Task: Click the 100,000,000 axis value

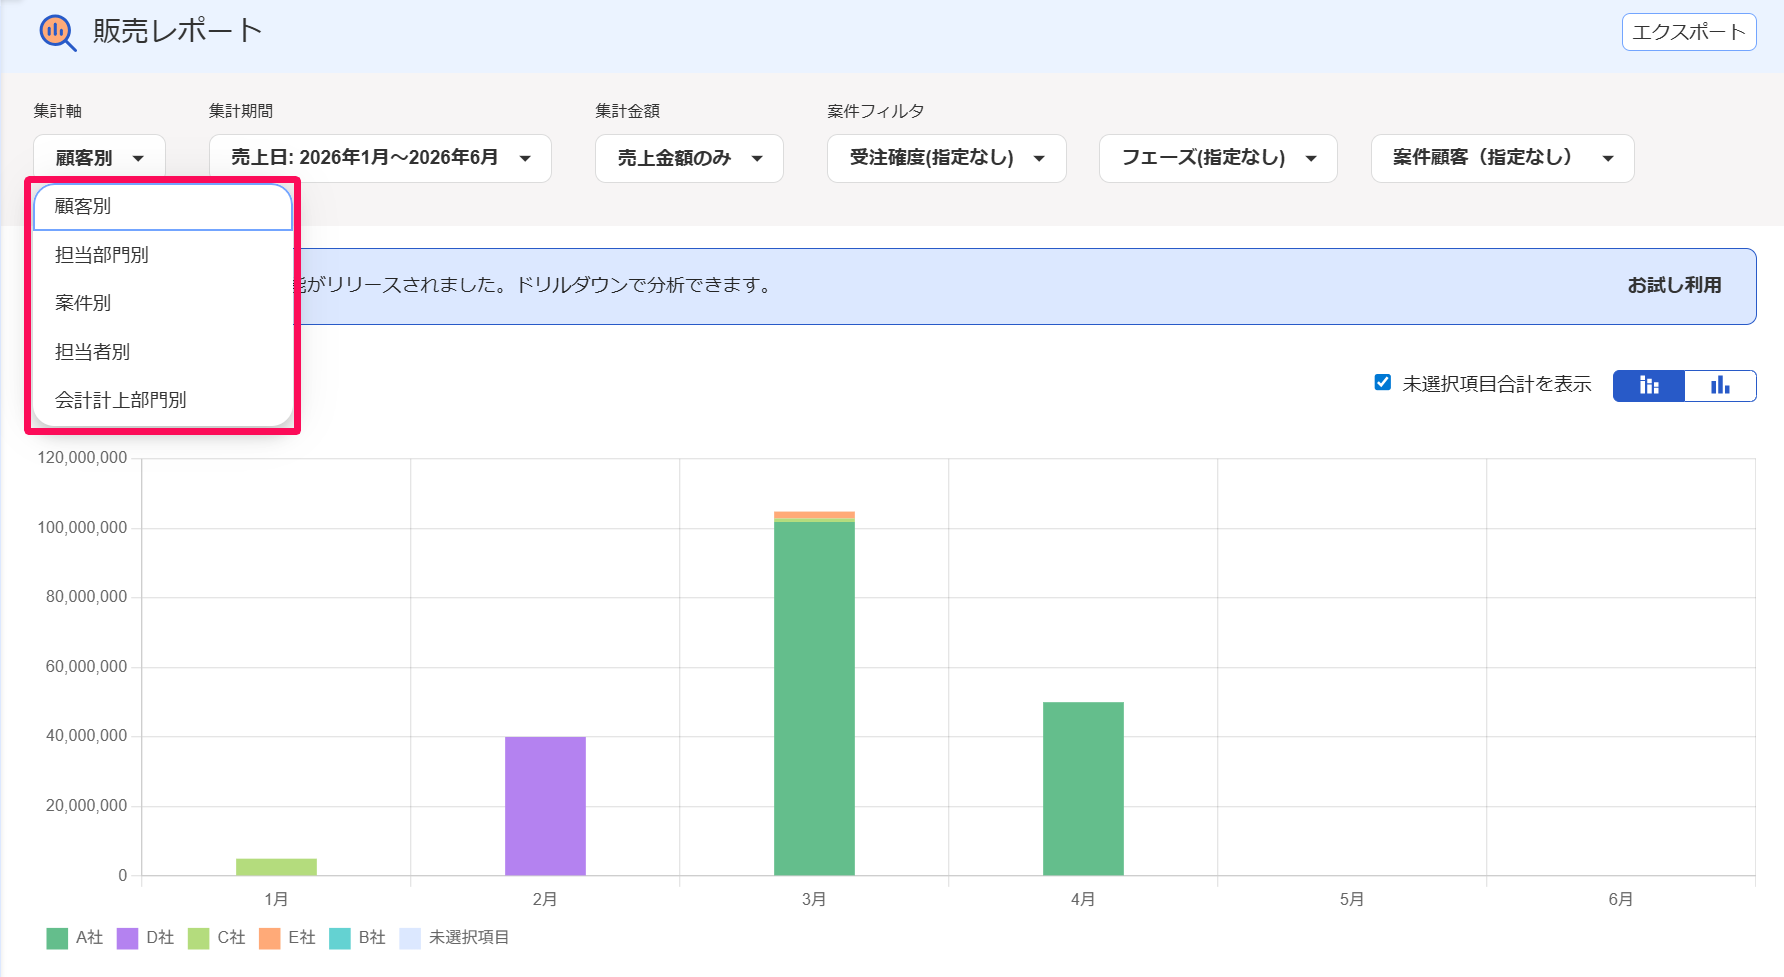Action: click(82, 528)
